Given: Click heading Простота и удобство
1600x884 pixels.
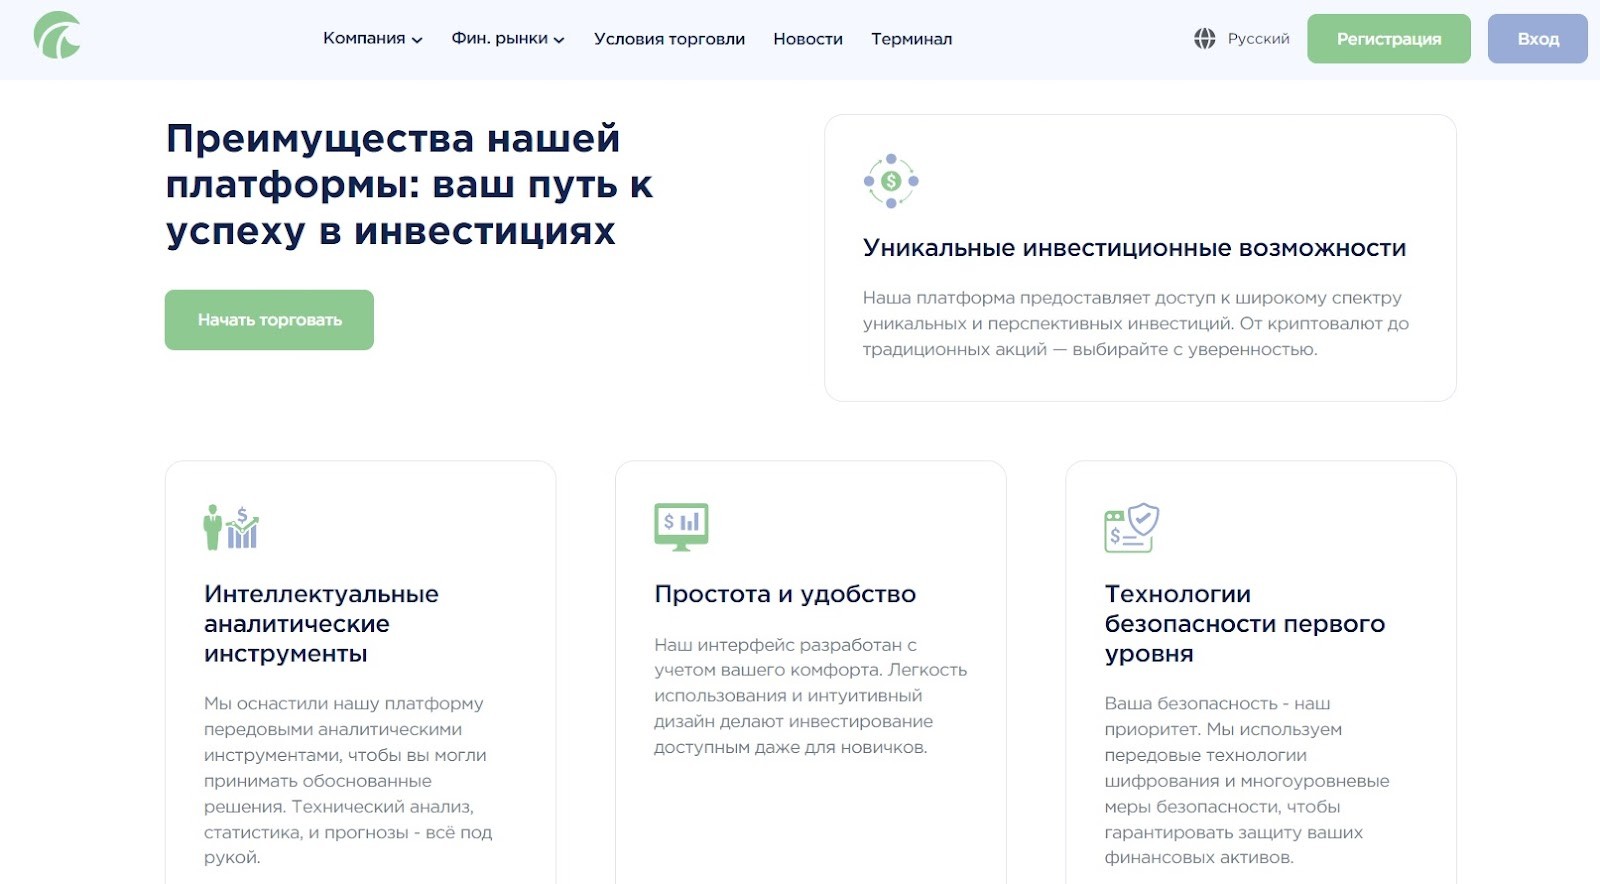Looking at the screenshot, I should 785,594.
